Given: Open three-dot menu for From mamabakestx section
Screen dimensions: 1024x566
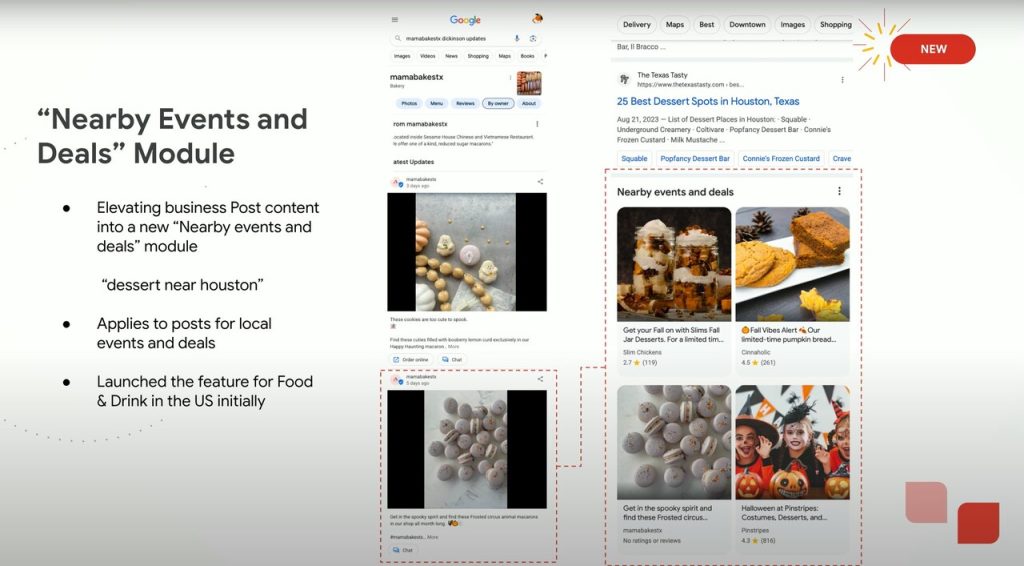Looking at the screenshot, I should [537, 124].
